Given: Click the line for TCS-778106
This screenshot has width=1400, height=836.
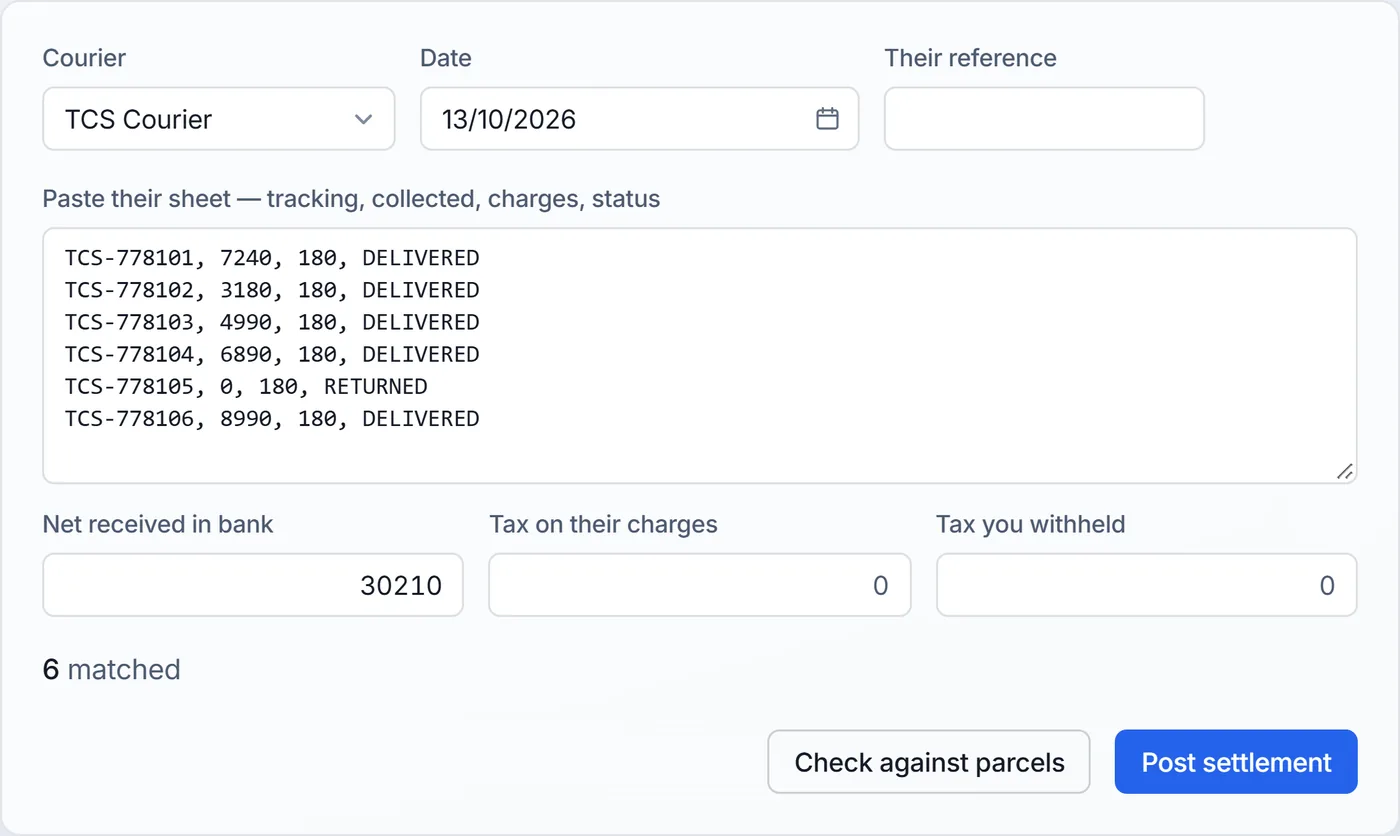Looking at the screenshot, I should pos(272,418).
